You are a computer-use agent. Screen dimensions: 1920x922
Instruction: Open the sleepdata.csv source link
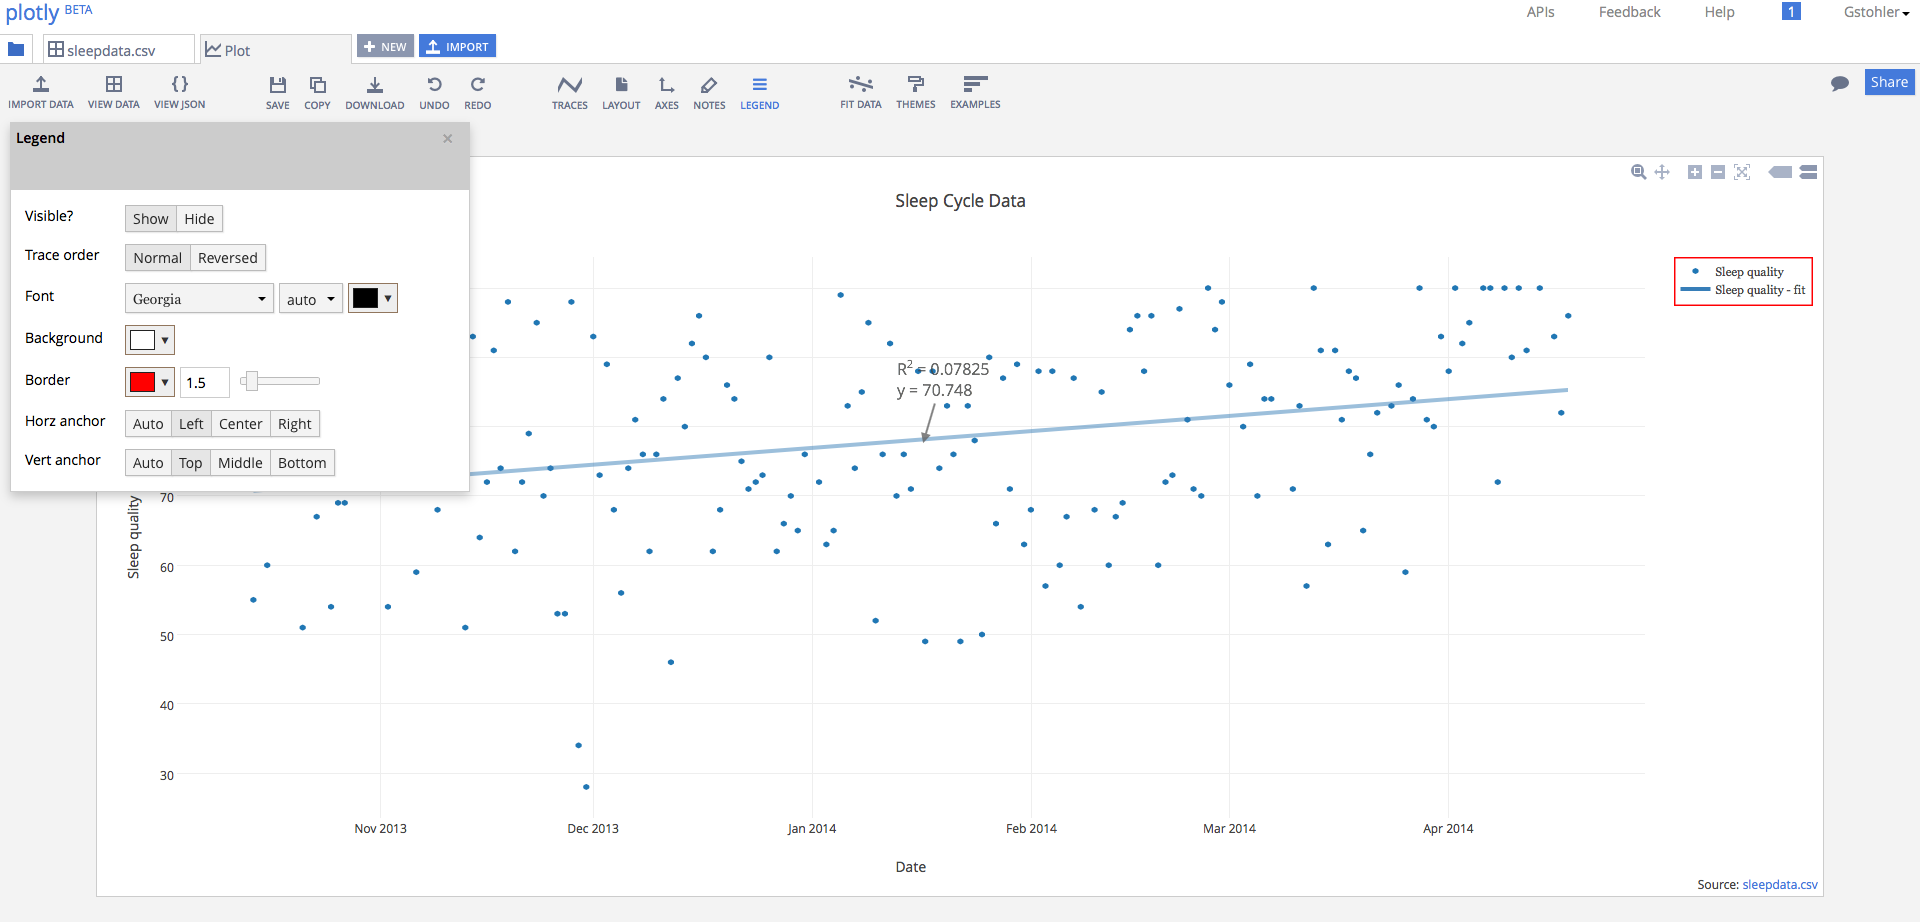[x=1780, y=884]
